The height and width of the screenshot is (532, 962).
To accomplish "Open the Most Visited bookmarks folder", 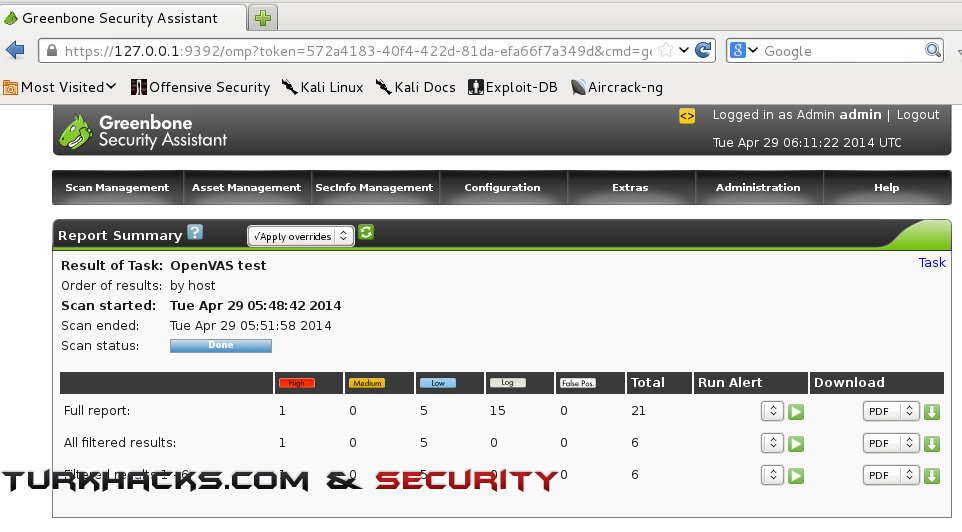I will [x=60, y=87].
